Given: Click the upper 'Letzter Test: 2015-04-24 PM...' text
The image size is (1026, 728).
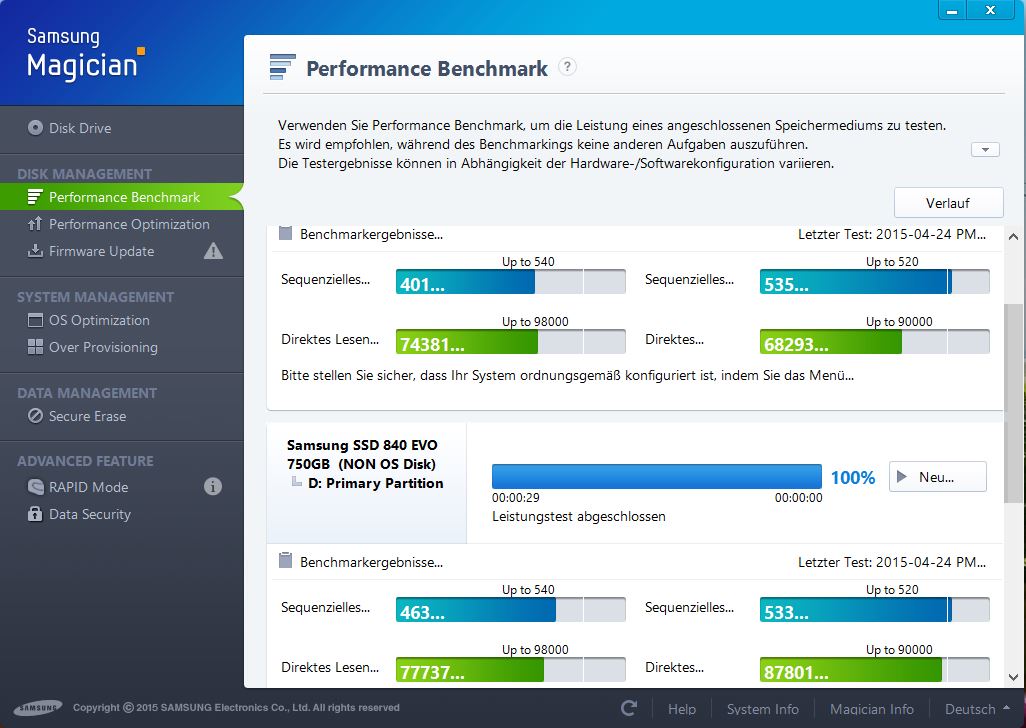Looking at the screenshot, I should click(x=892, y=234).
